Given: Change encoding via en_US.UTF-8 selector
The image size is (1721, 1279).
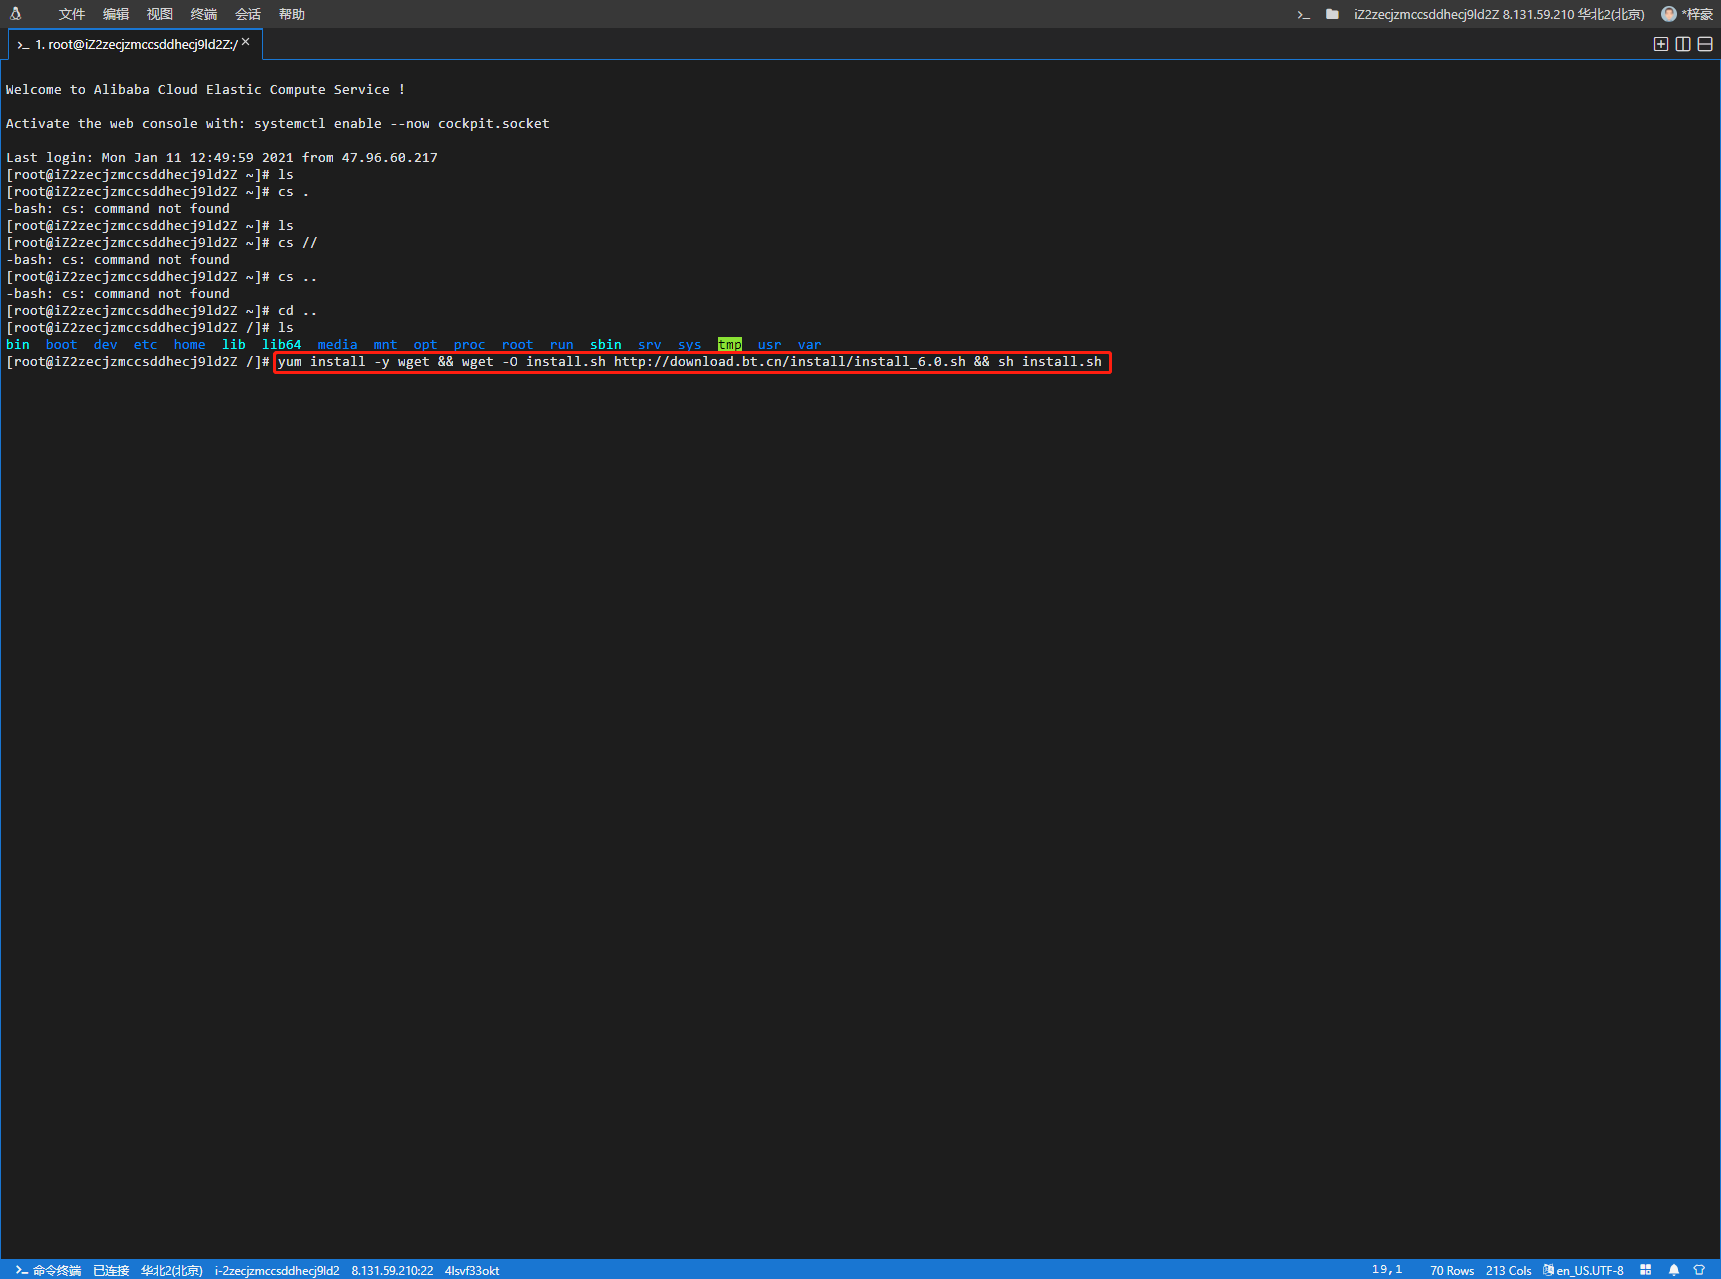Looking at the screenshot, I should (x=1584, y=1270).
